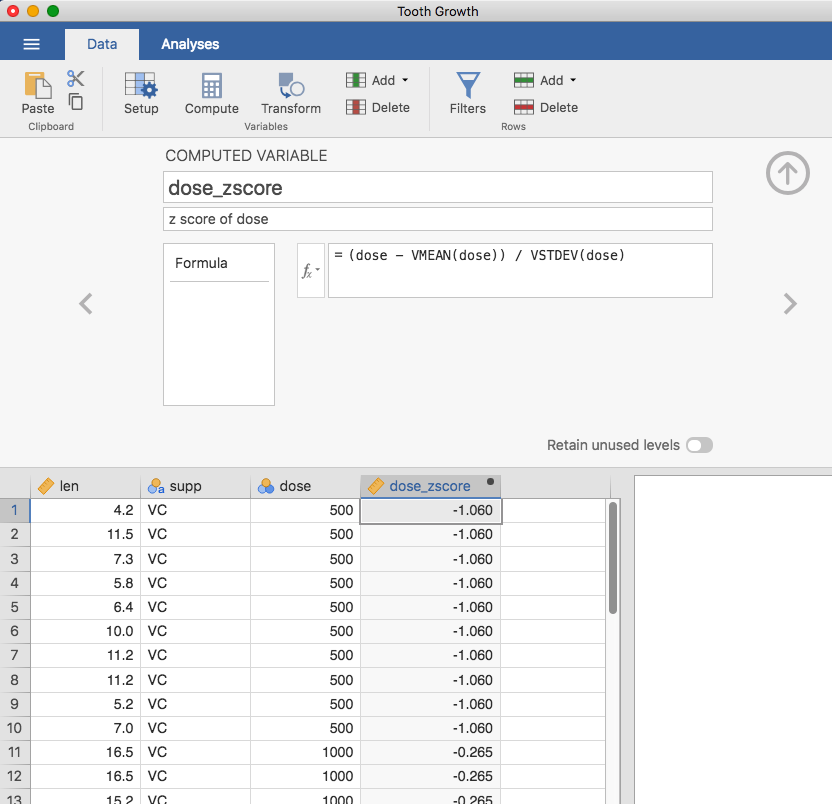Select row number 1

pos(14,510)
